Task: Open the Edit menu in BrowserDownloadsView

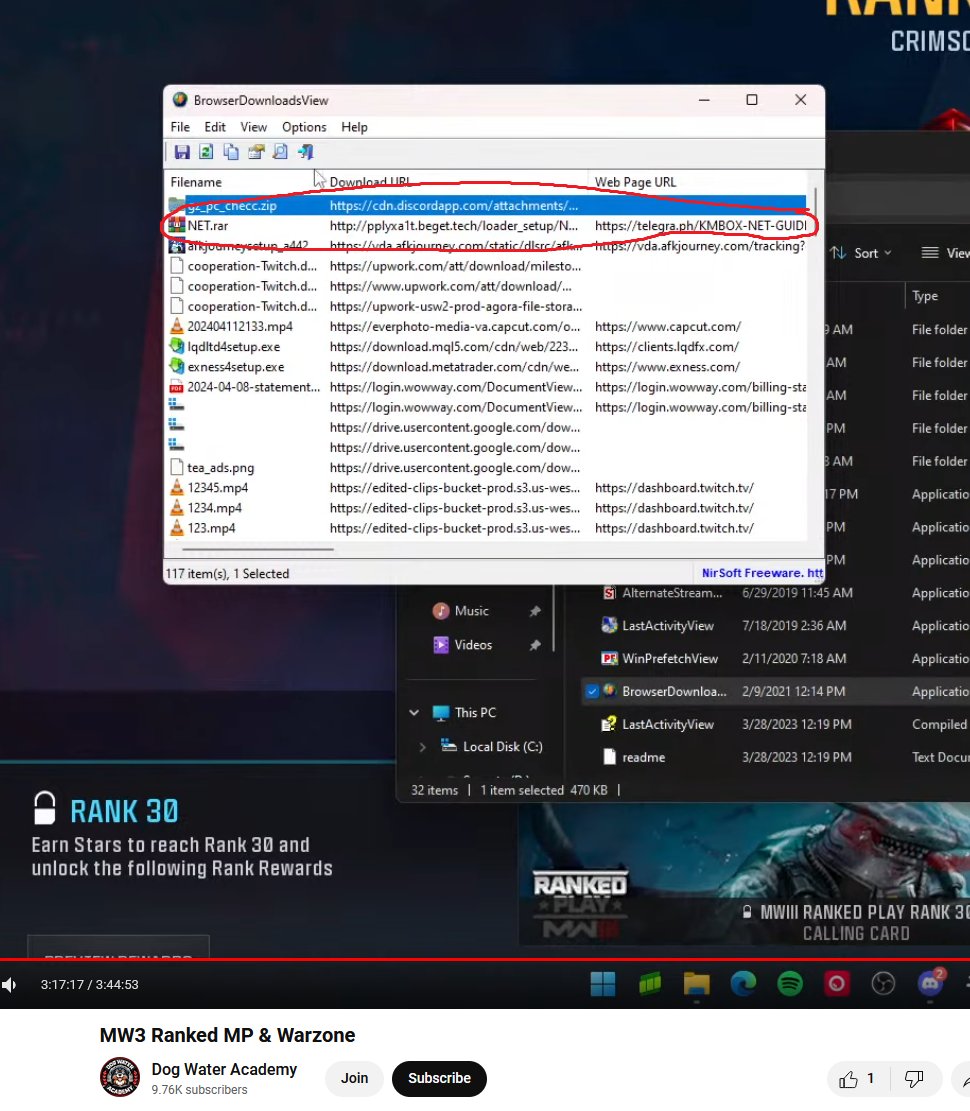Action: (x=215, y=127)
